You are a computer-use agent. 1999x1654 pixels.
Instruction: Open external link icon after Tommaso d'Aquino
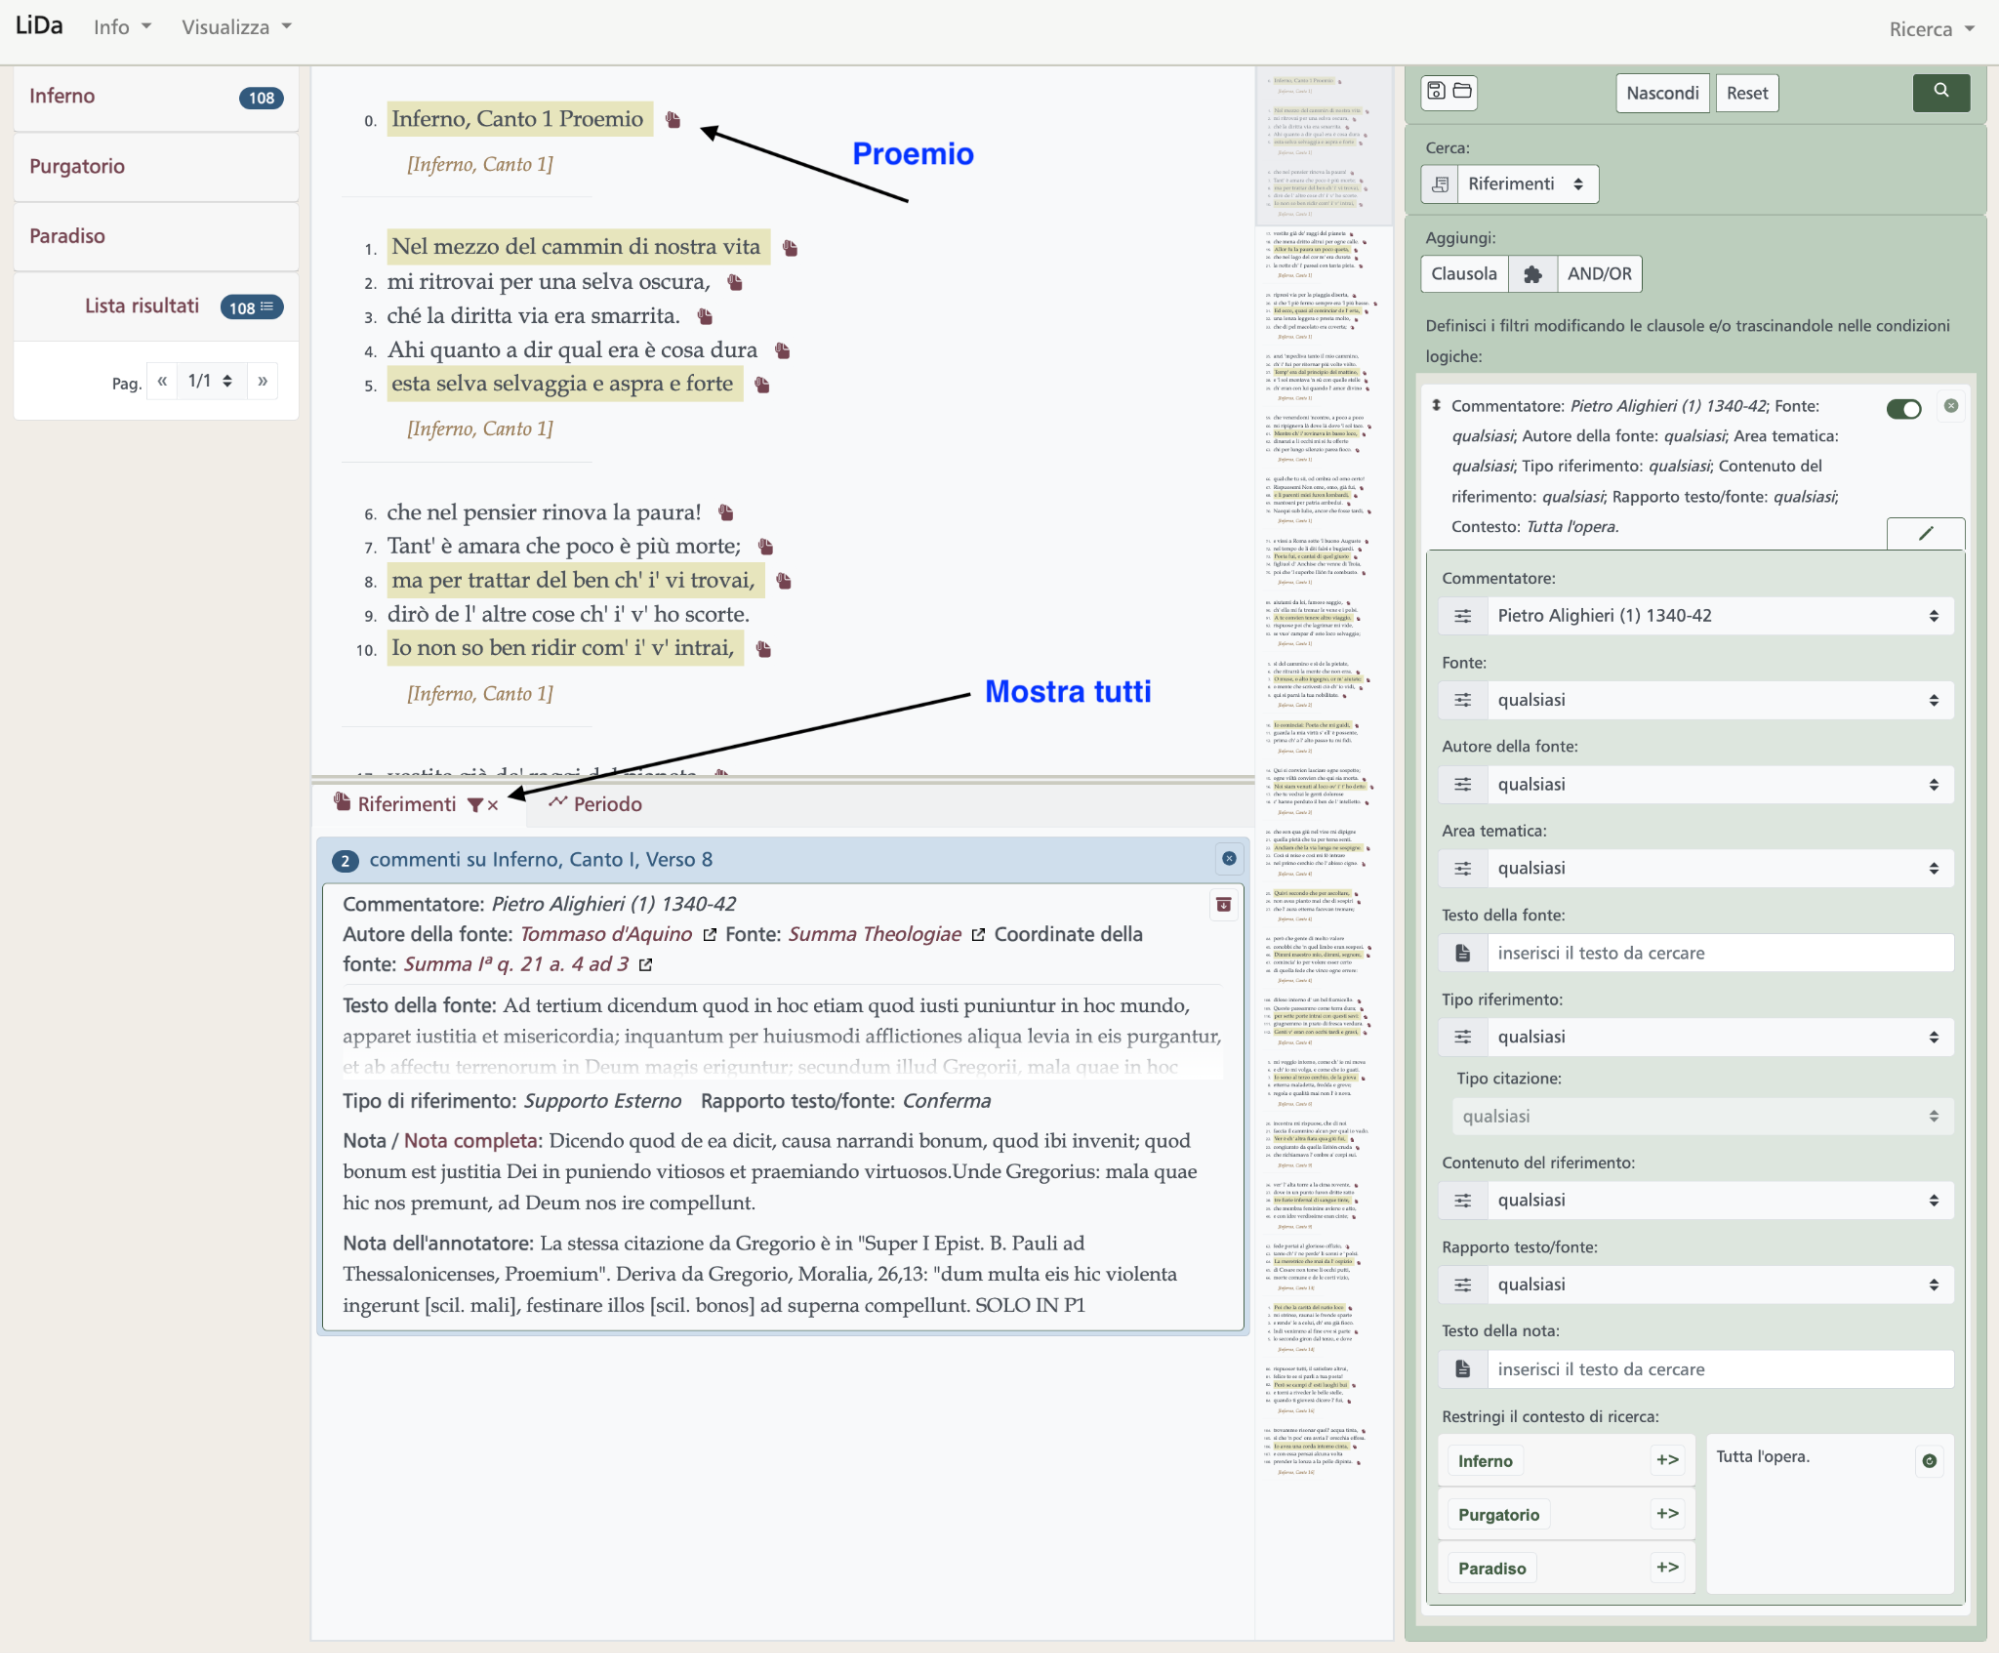710,935
